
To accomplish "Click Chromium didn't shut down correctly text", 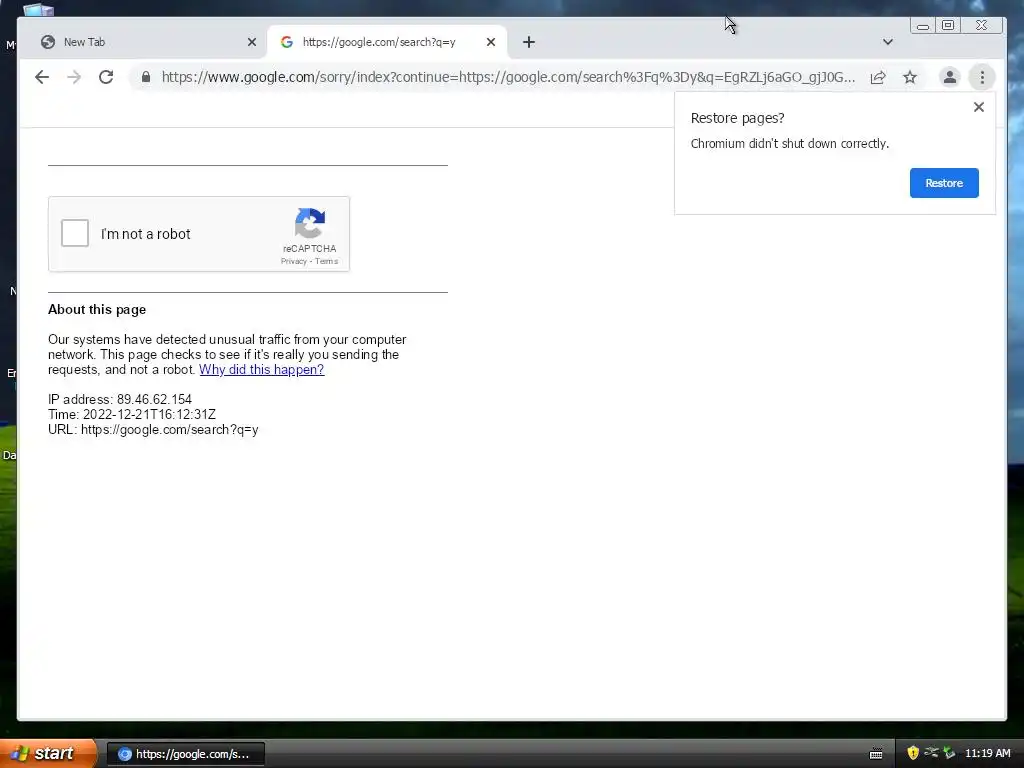I will pos(790,144).
